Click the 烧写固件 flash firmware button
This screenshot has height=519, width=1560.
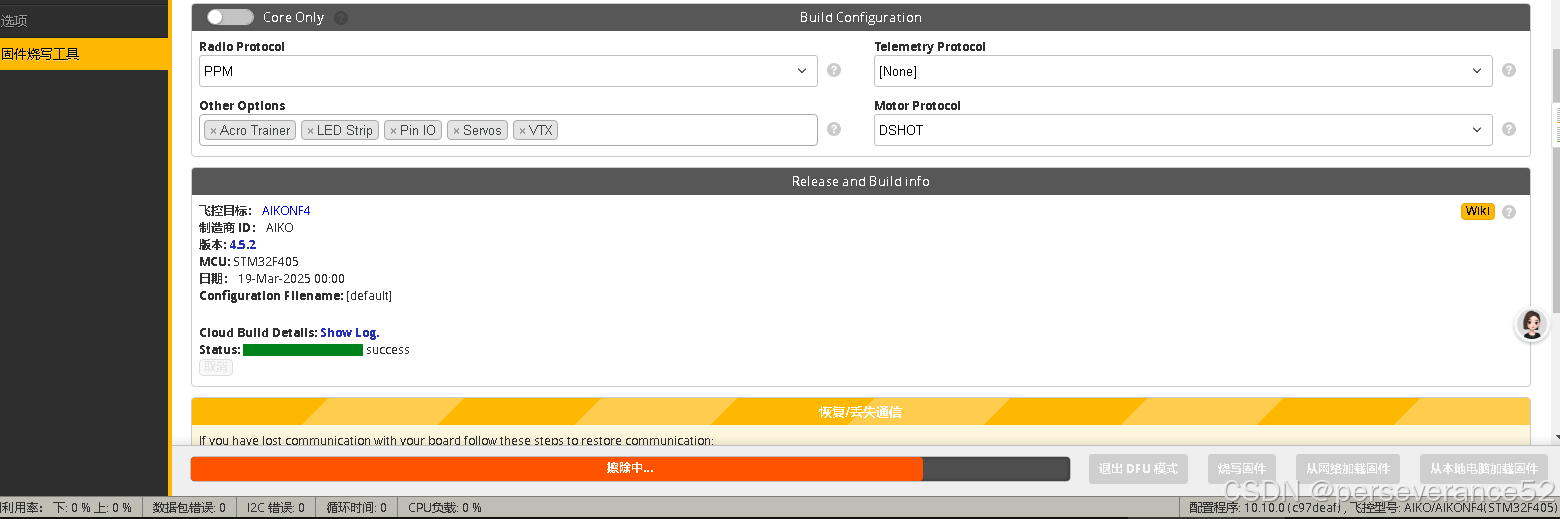point(1242,469)
